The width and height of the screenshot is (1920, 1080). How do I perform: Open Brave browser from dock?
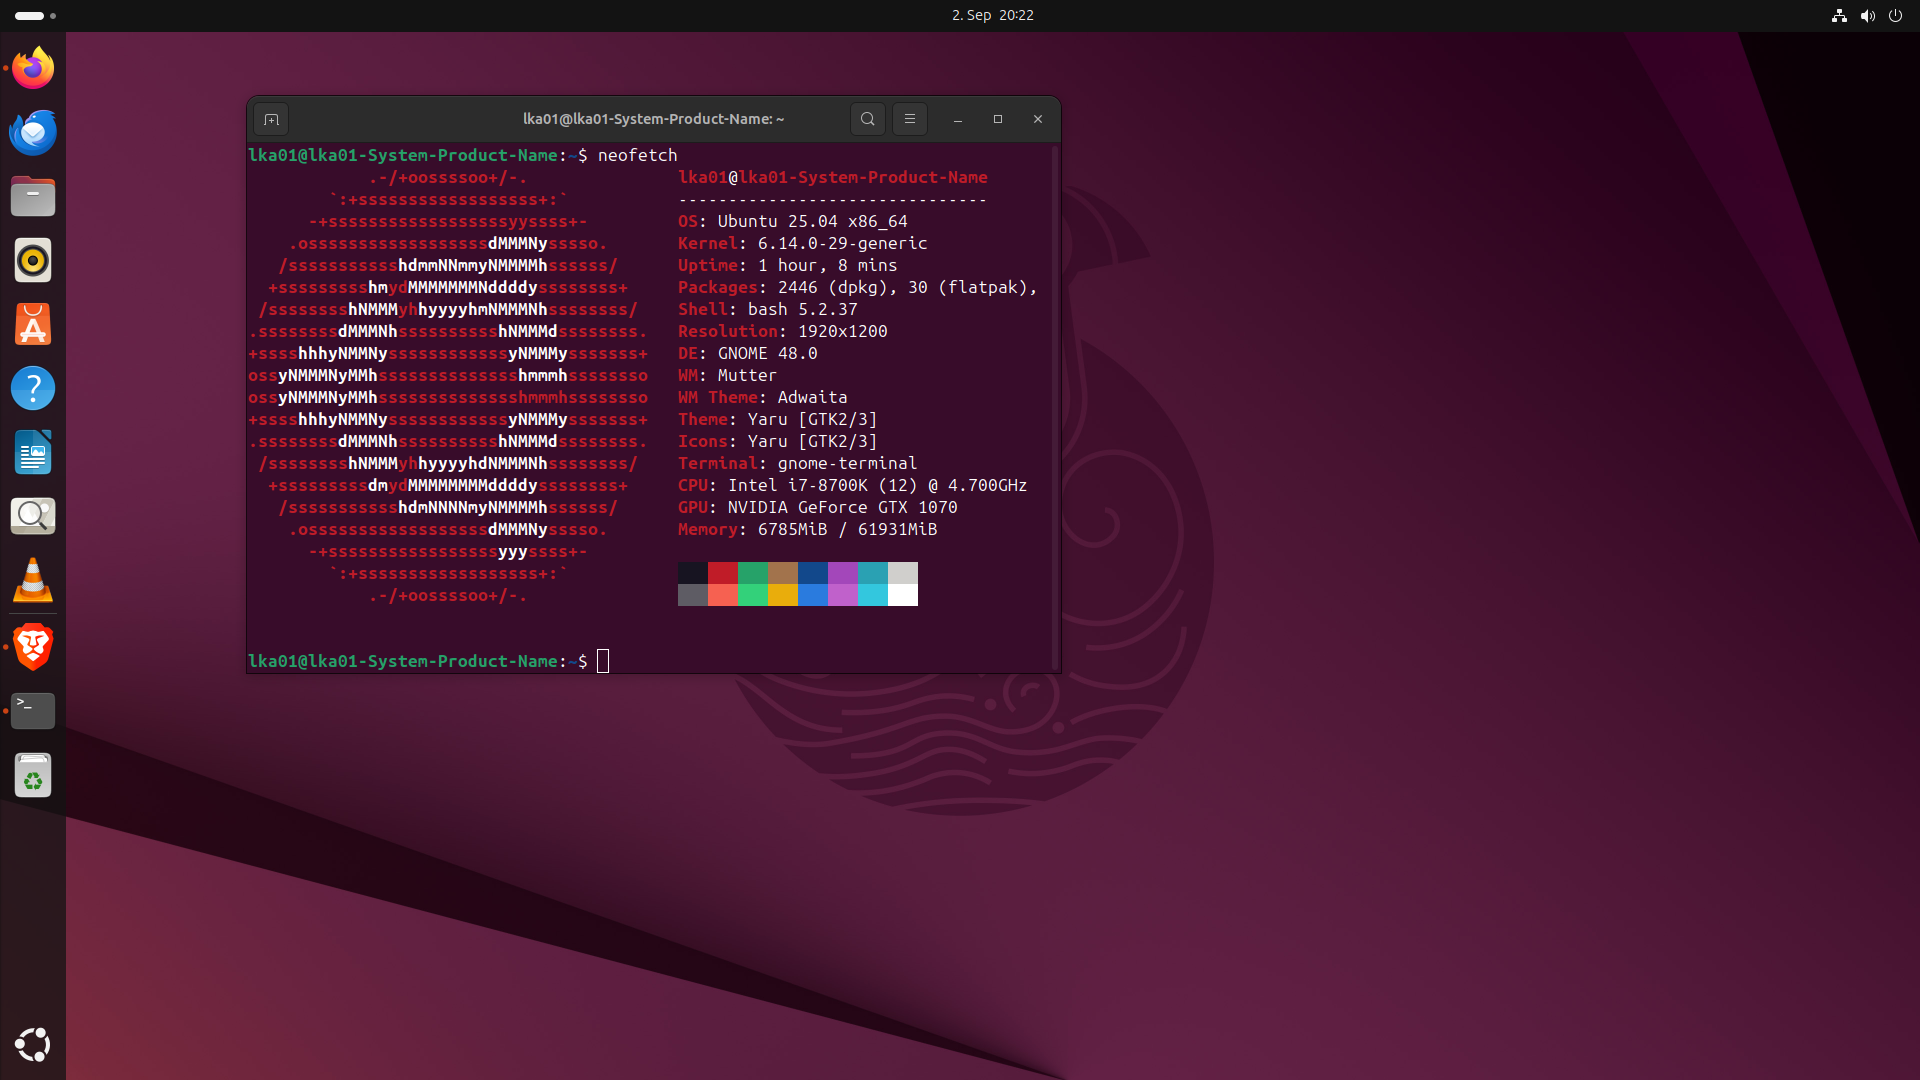[33, 647]
